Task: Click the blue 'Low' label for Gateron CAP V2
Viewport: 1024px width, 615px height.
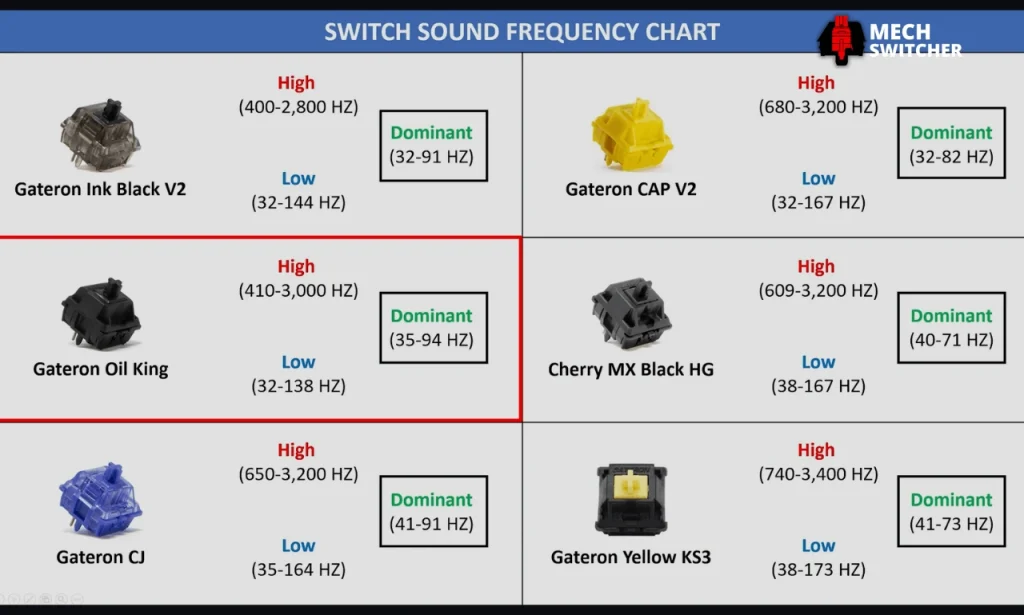Action: (x=818, y=178)
